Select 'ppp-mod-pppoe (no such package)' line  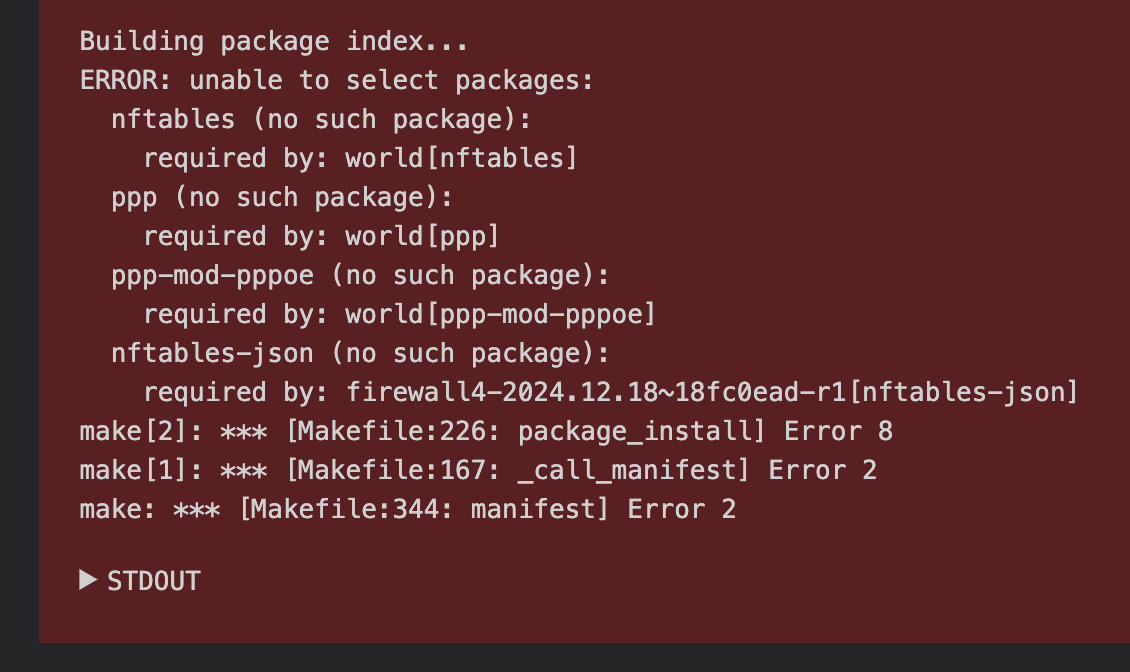coord(360,275)
